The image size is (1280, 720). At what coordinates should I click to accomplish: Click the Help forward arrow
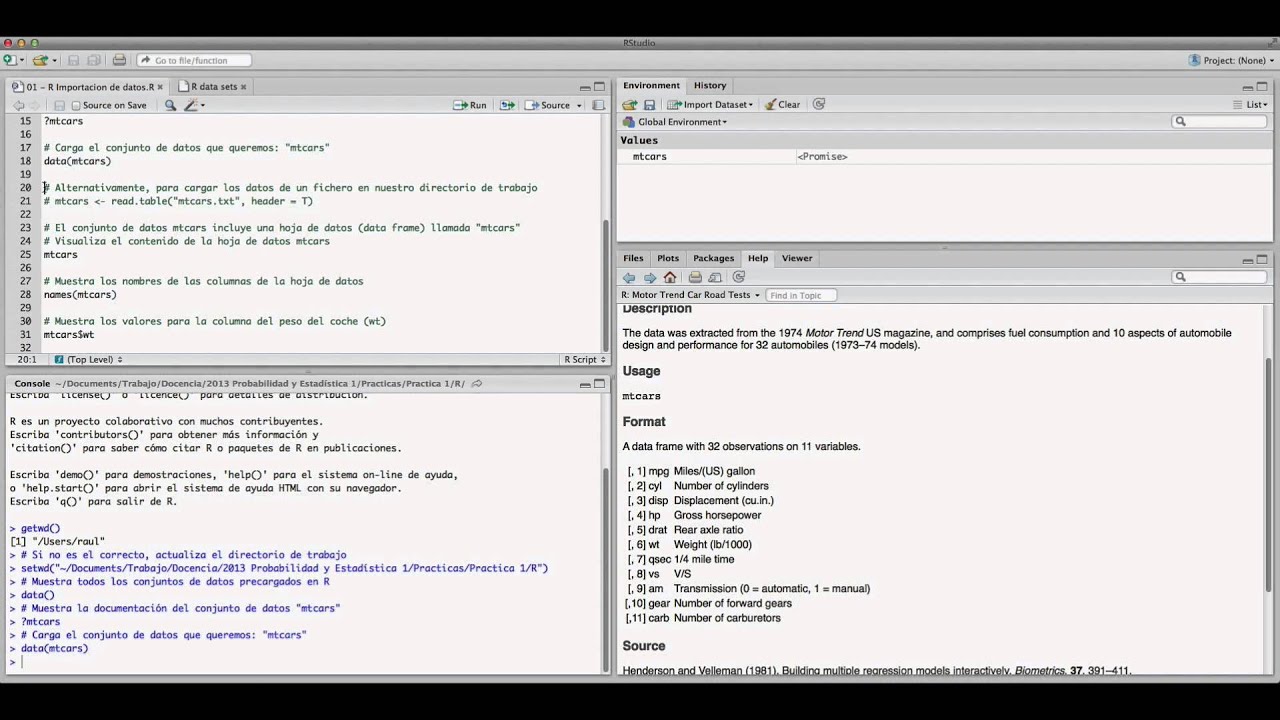[650, 277]
